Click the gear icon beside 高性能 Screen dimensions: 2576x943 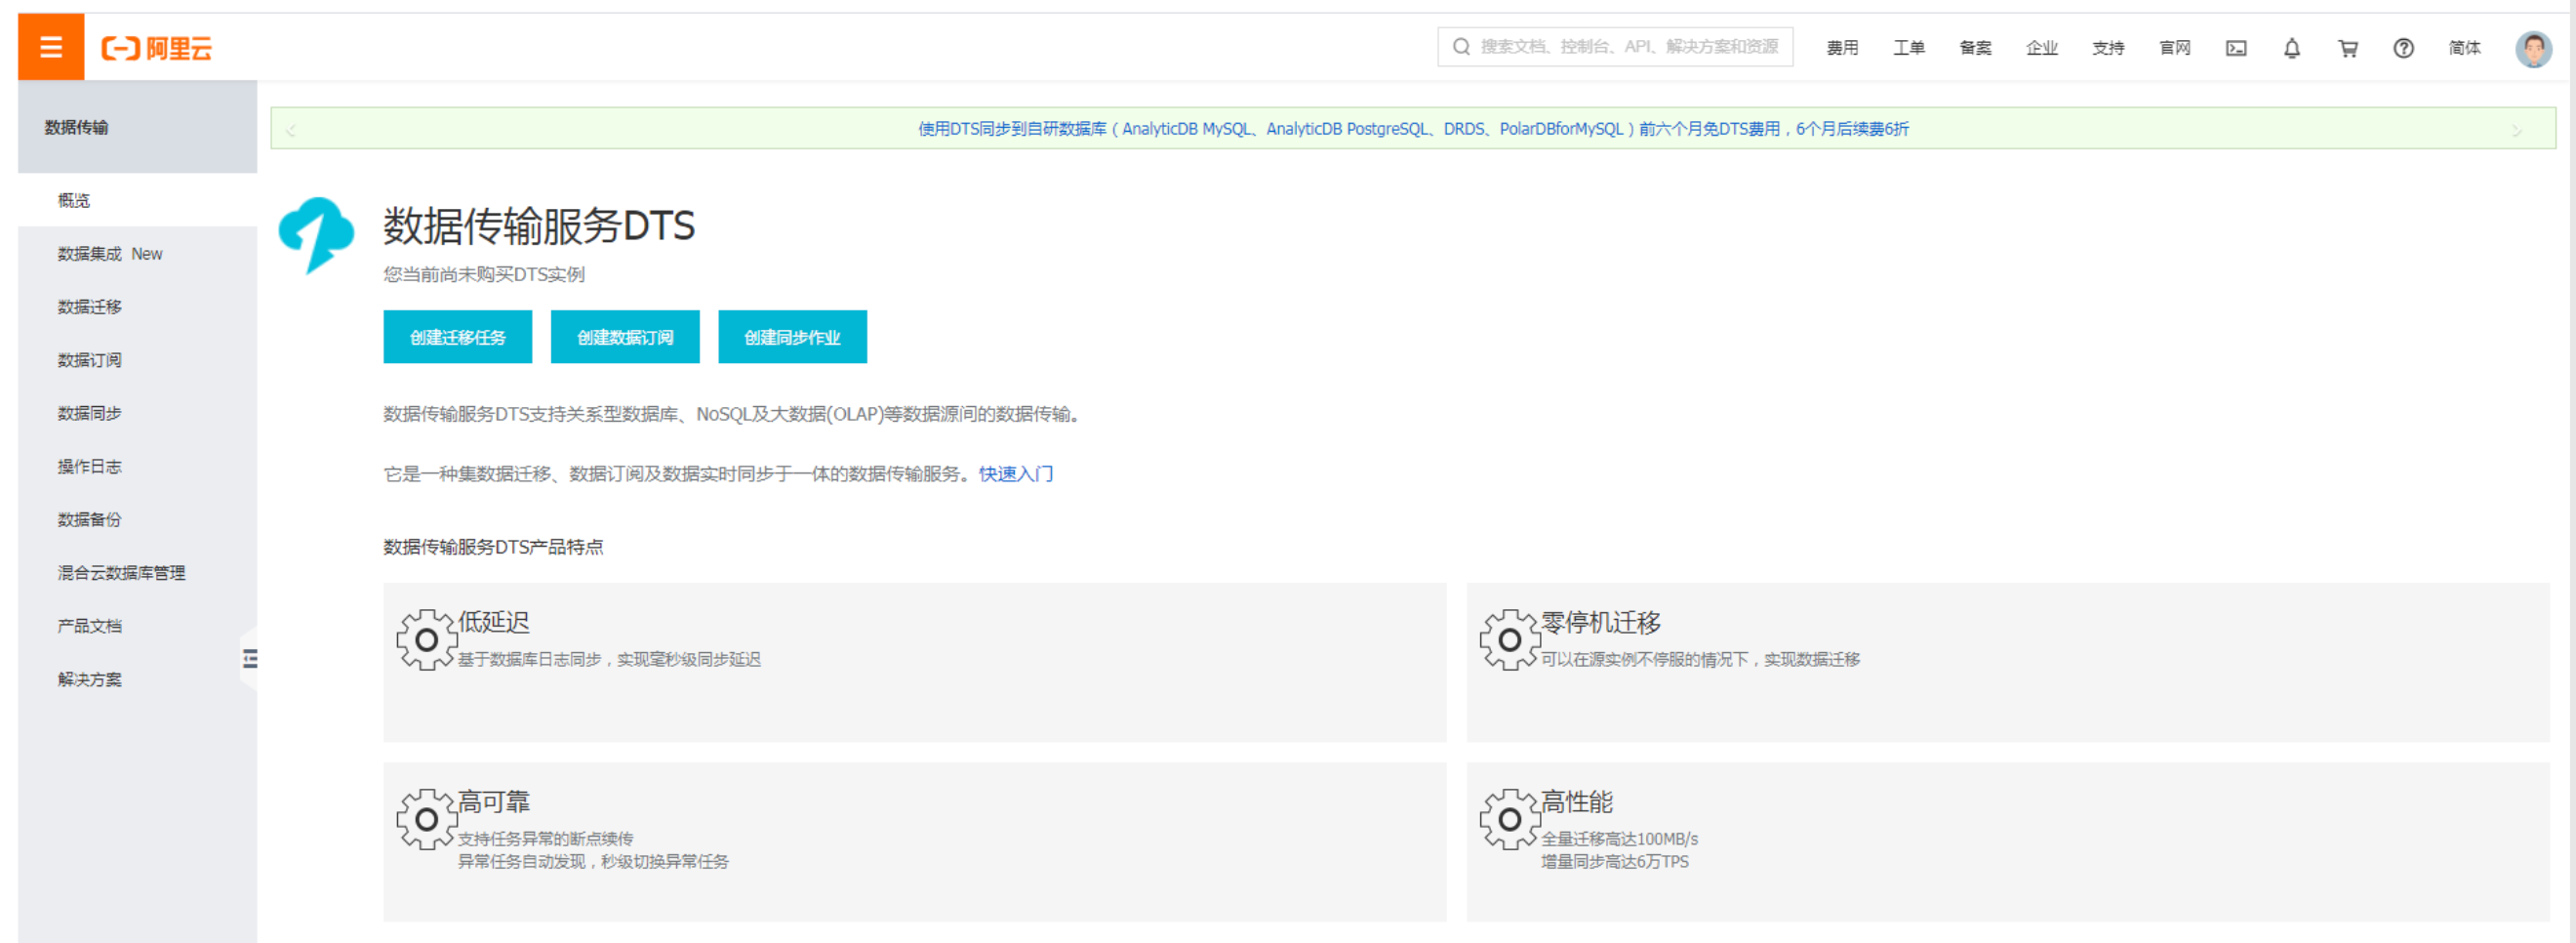coord(1510,820)
